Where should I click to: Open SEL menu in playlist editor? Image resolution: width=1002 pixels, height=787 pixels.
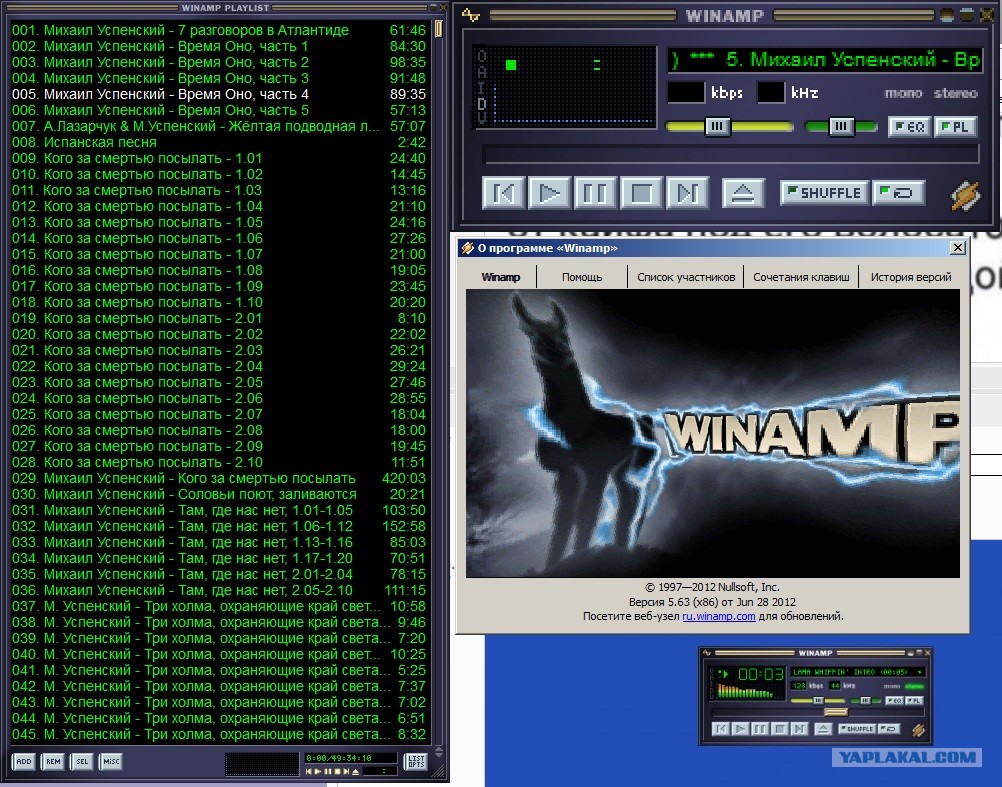[82, 761]
